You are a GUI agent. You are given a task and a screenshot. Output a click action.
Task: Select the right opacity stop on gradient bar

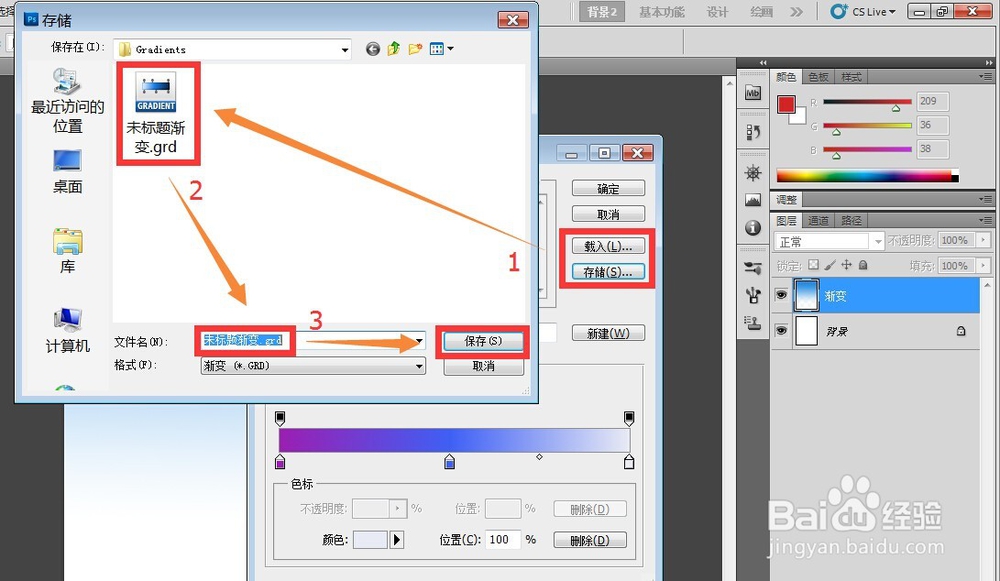629,418
